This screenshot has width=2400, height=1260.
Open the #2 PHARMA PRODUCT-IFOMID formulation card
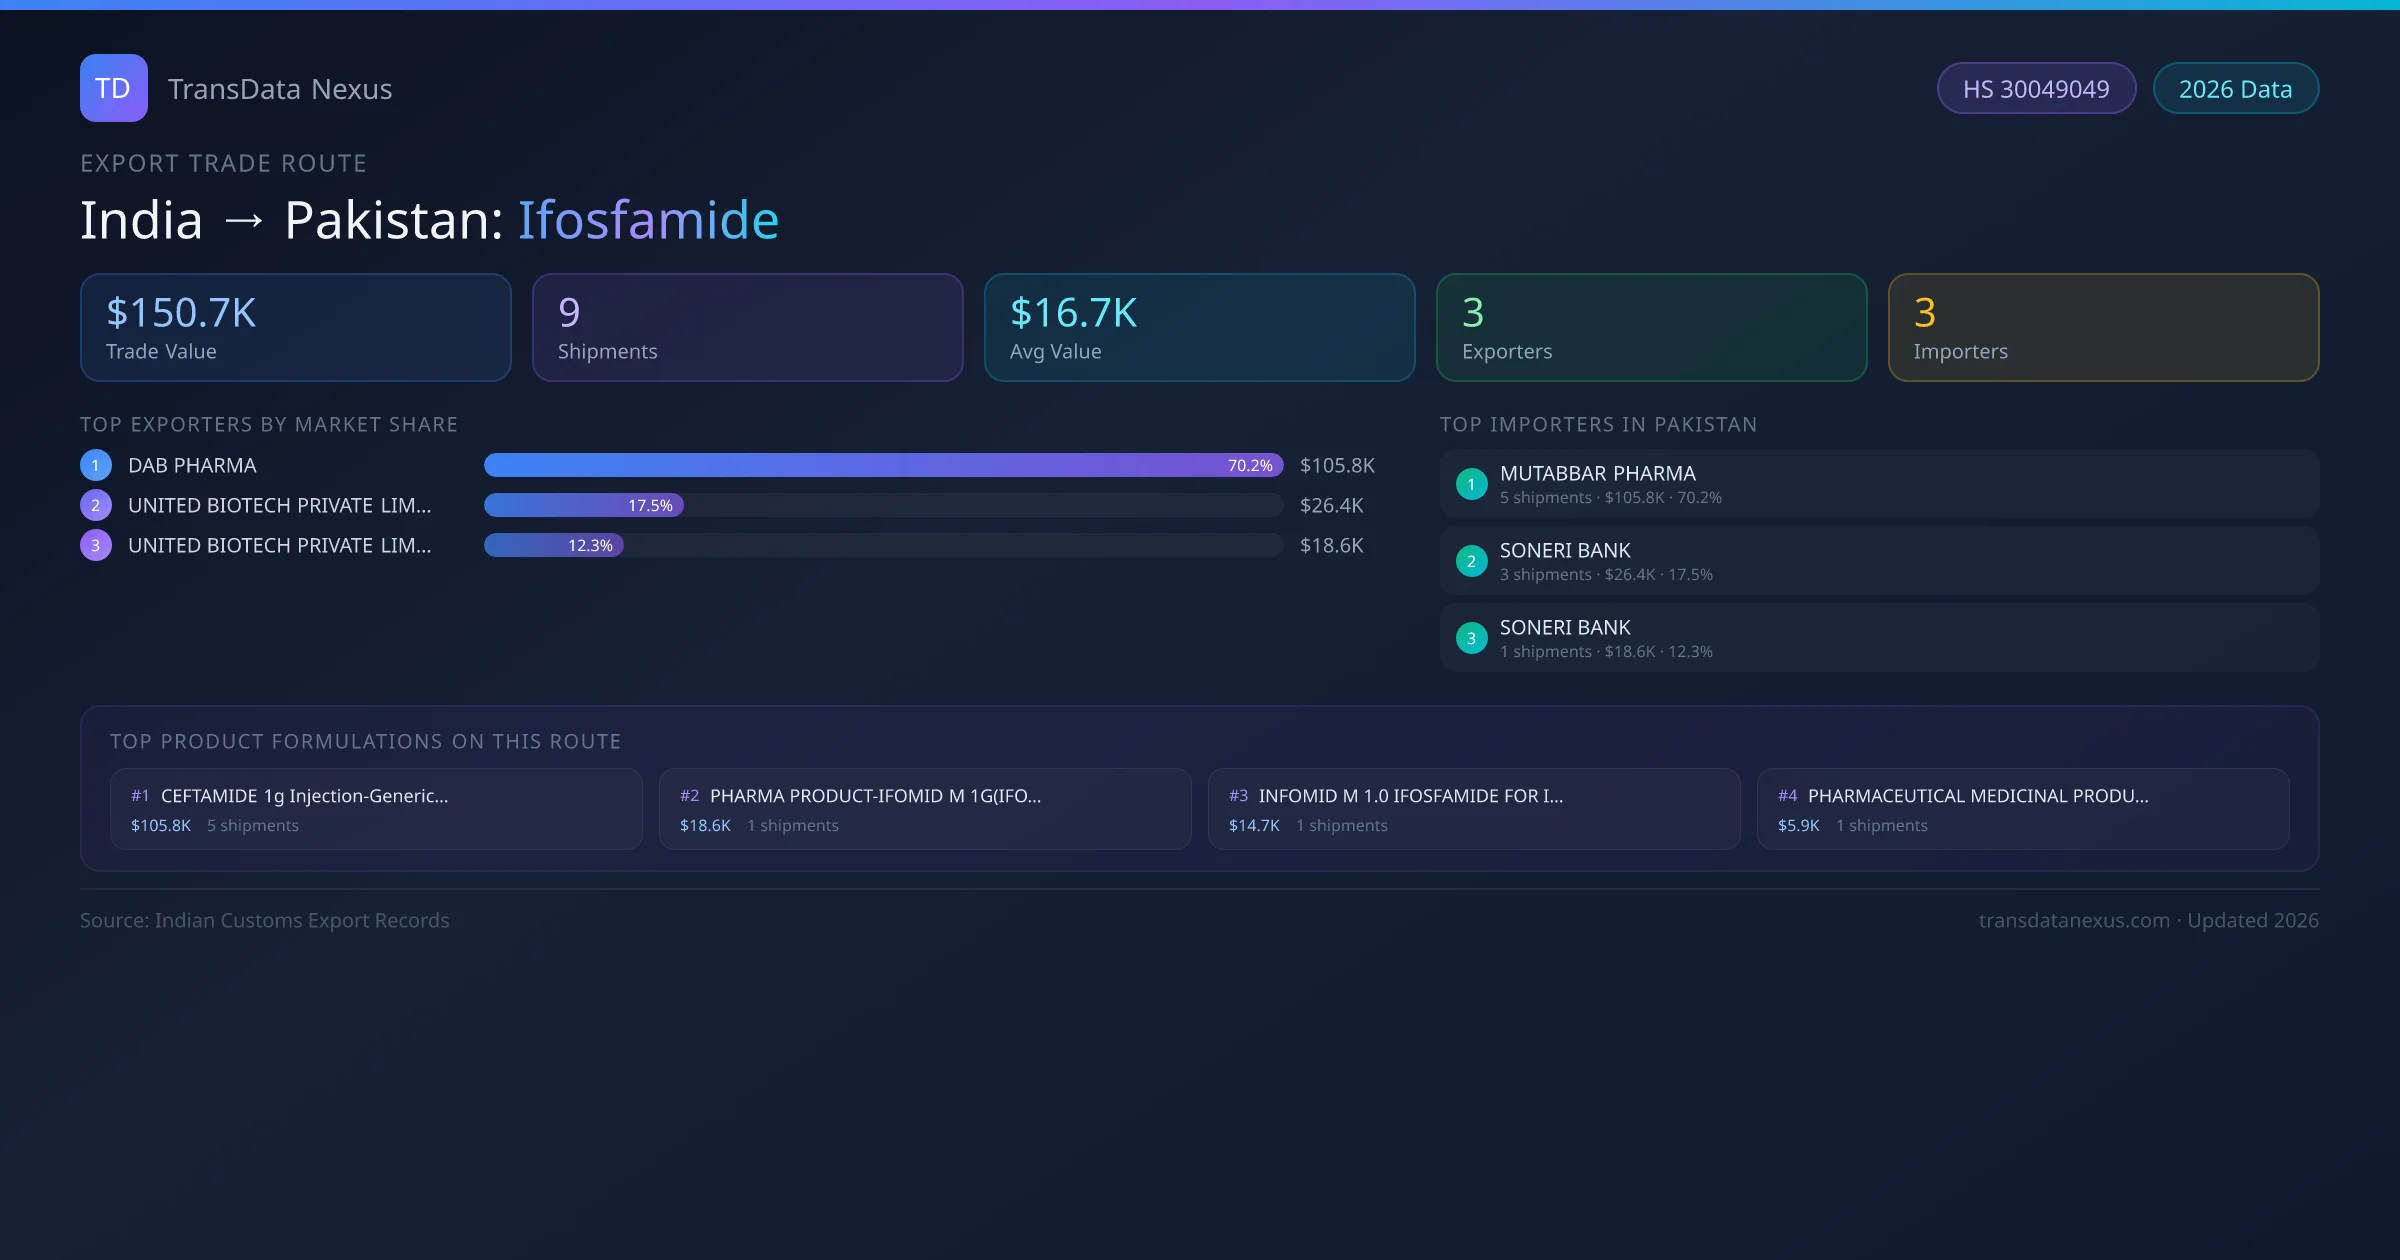tap(925, 809)
